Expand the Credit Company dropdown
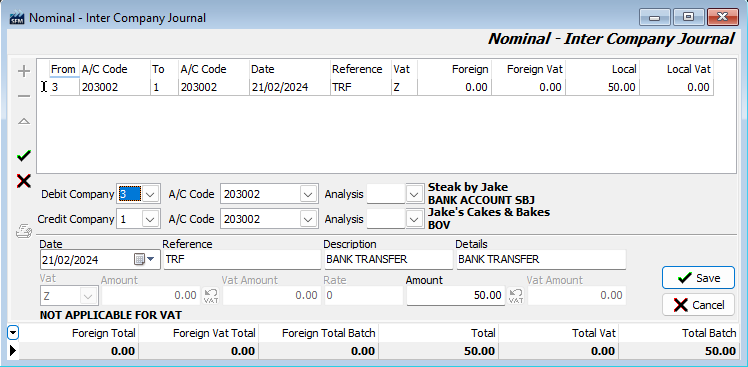The width and height of the screenshot is (748, 367). coord(150,220)
